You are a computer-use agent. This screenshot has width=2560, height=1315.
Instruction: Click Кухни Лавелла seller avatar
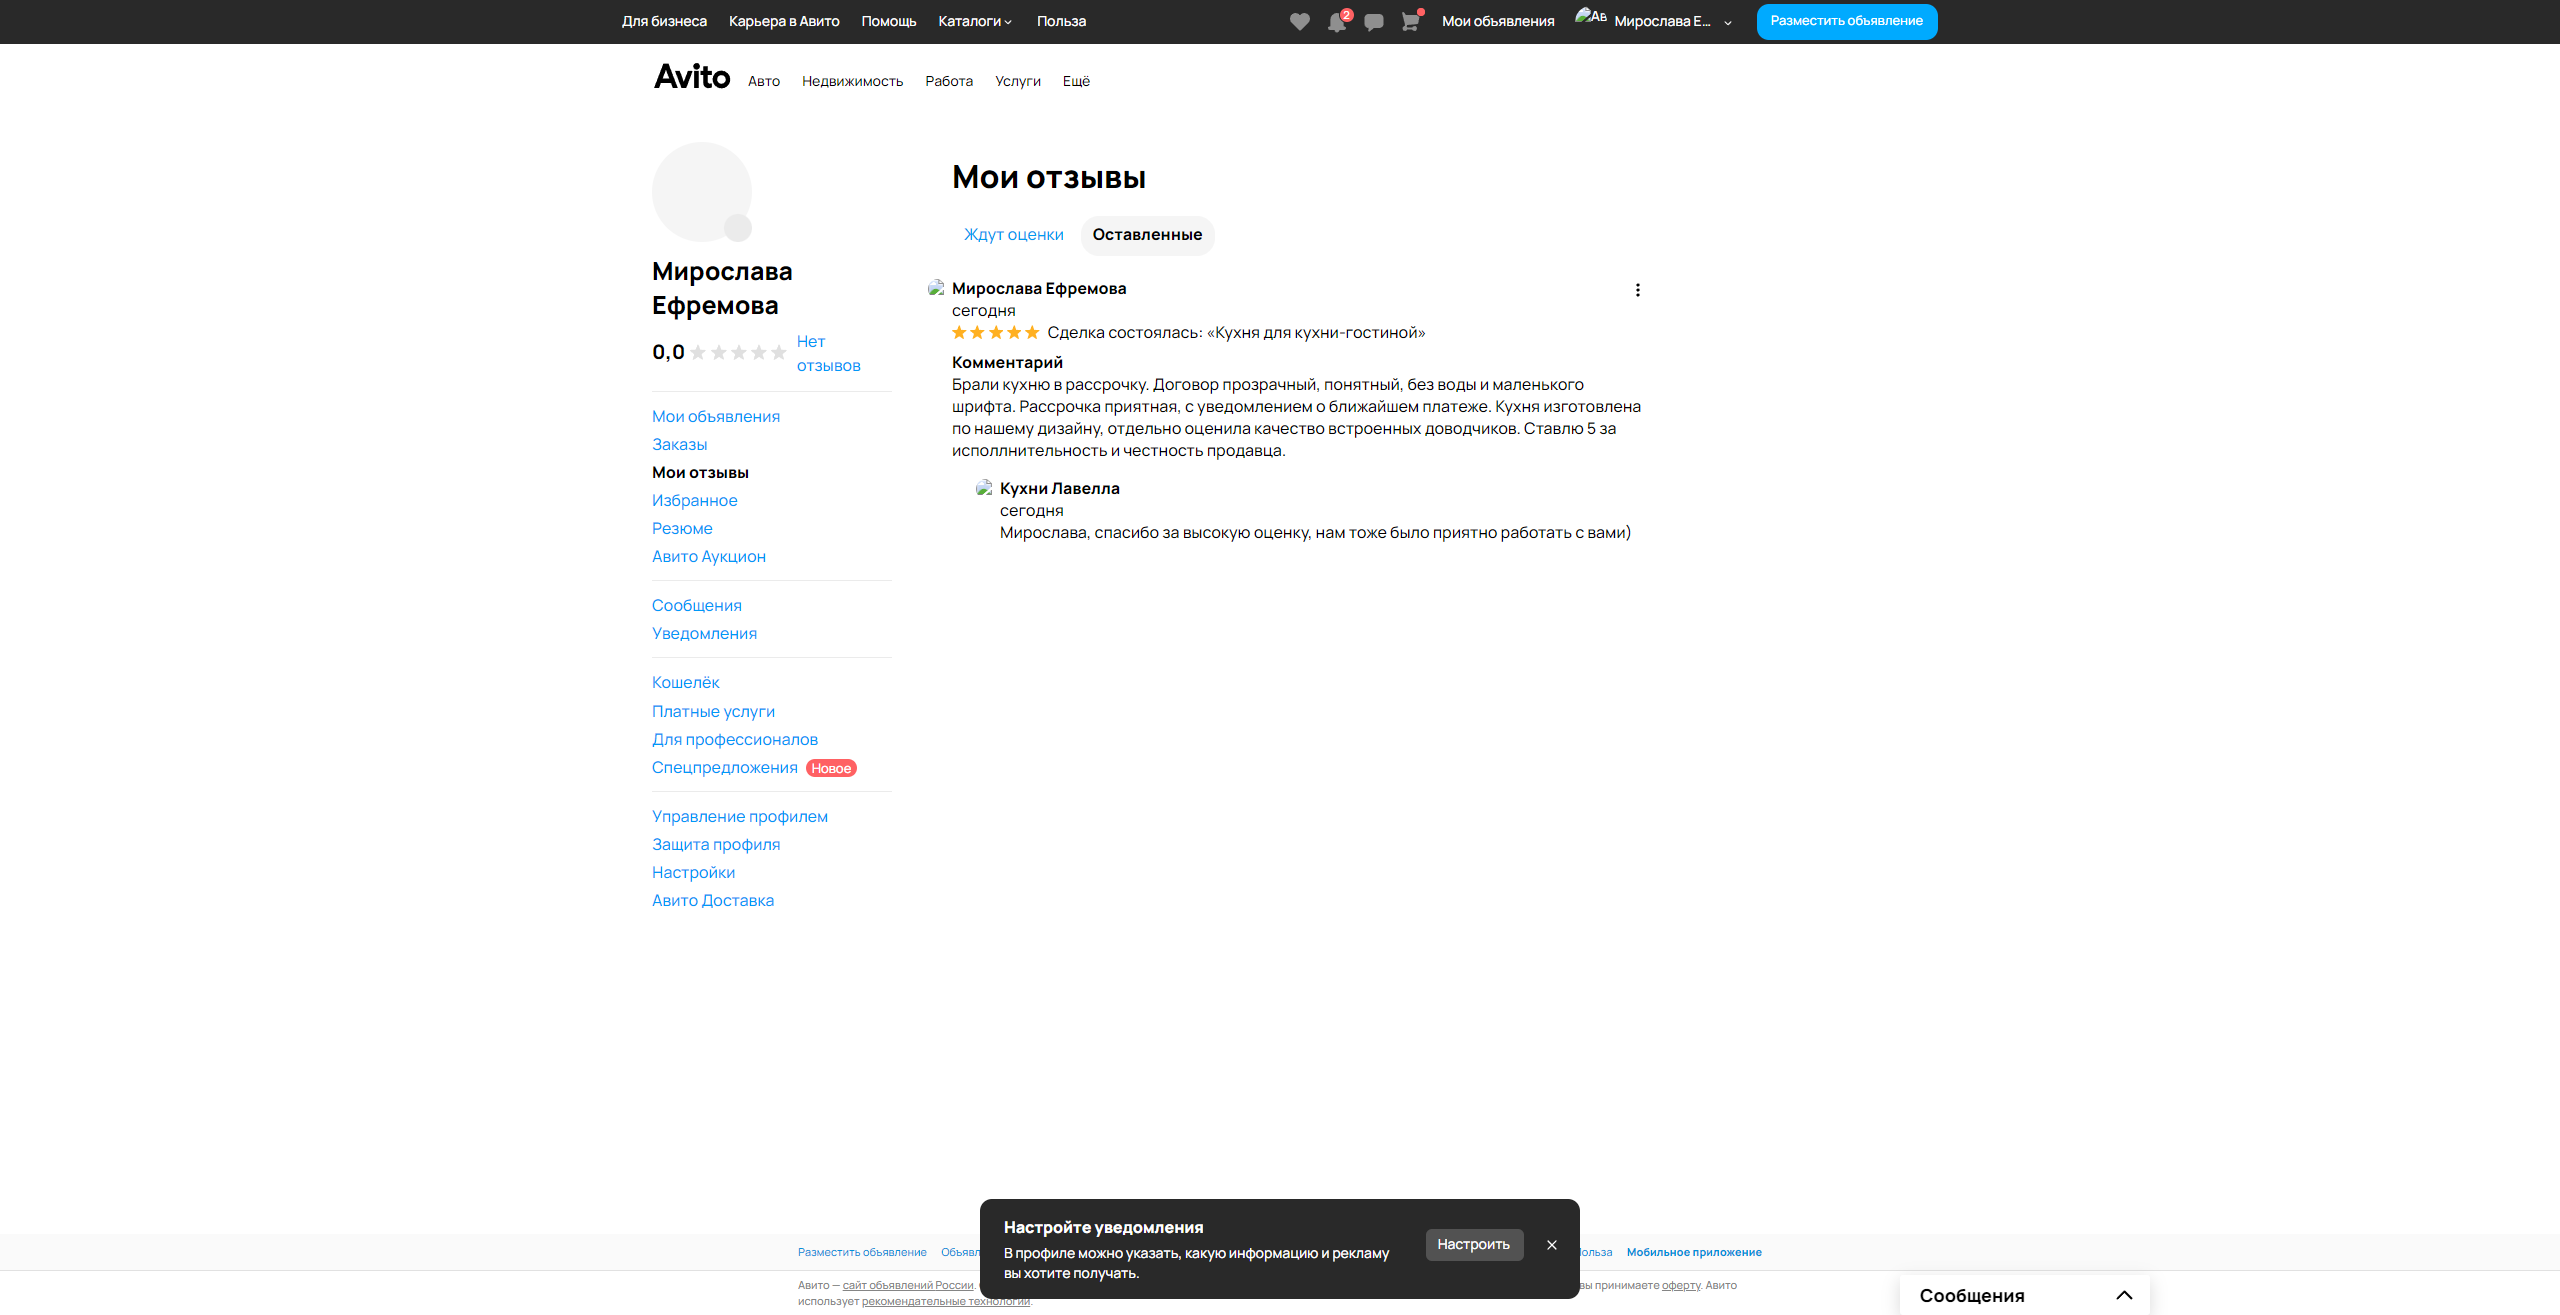[984, 488]
